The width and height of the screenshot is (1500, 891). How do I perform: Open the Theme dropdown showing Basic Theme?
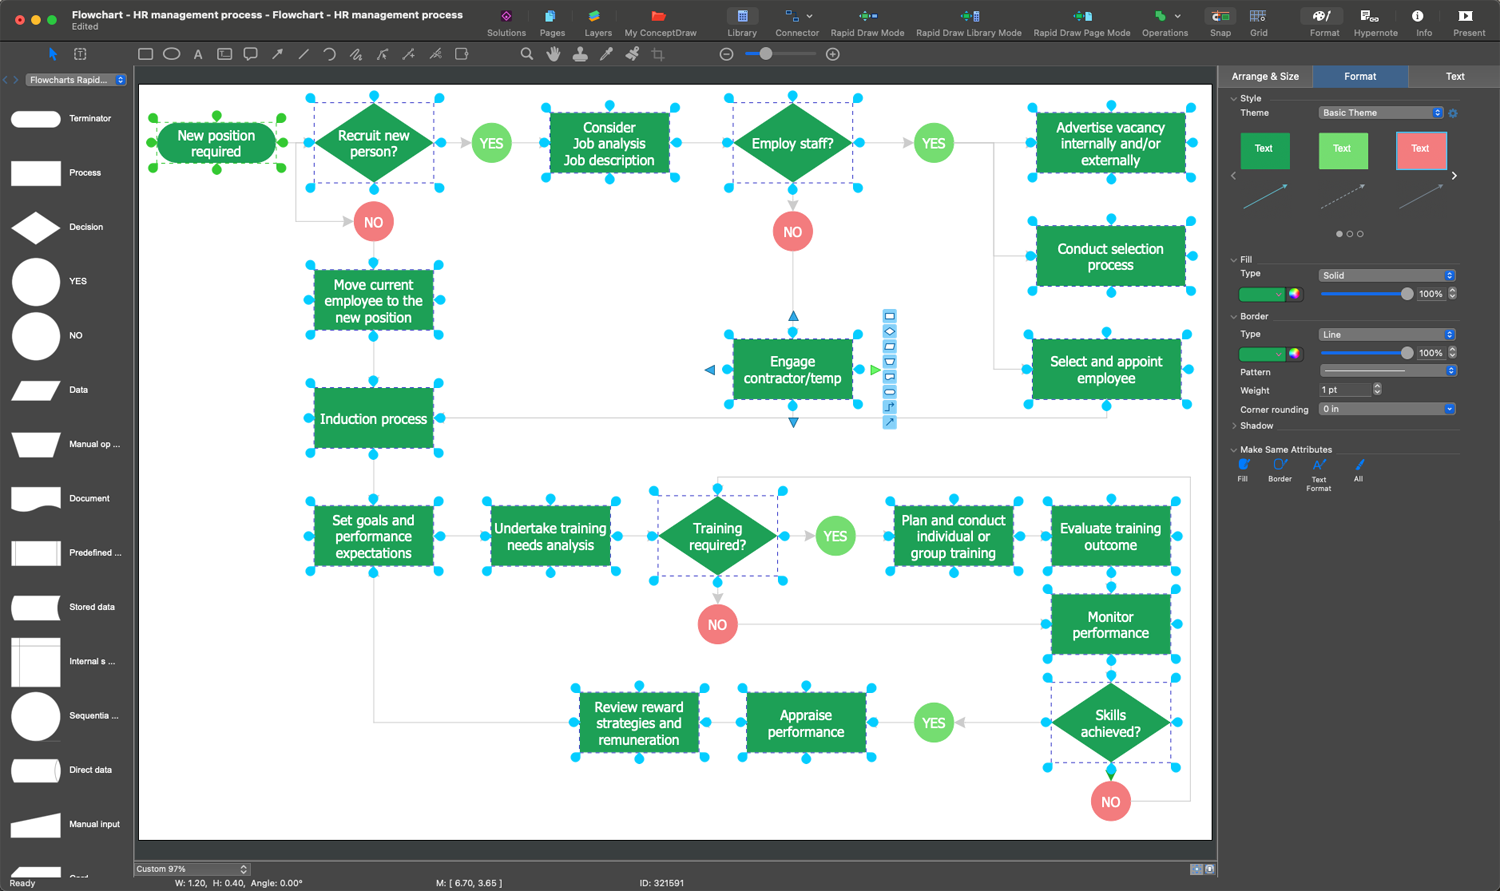[x=1380, y=113]
